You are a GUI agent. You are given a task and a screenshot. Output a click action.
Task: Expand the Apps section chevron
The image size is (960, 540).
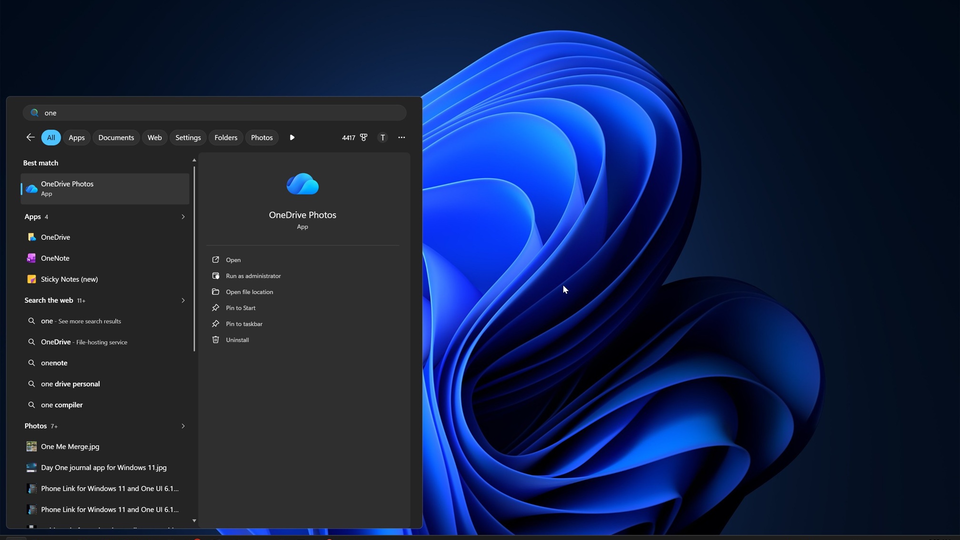pyautogui.click(x=183, y=217)
